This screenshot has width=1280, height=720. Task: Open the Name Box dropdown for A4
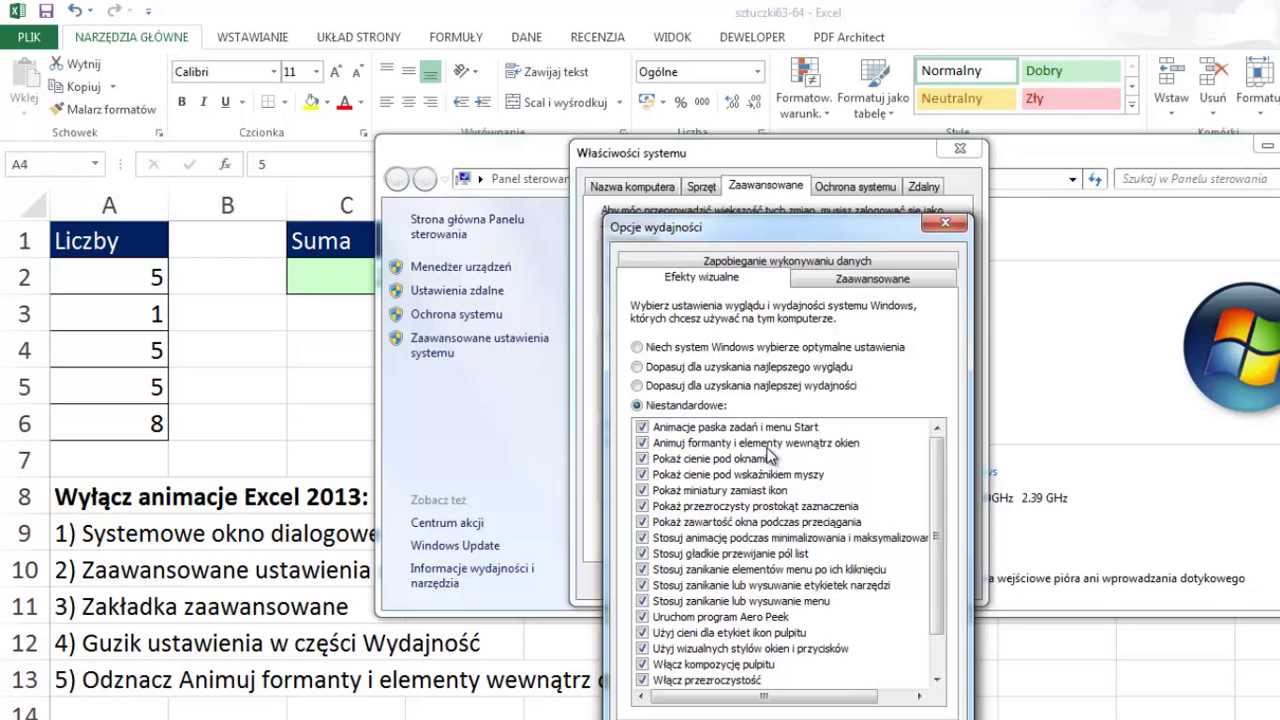tap(95, 164)
